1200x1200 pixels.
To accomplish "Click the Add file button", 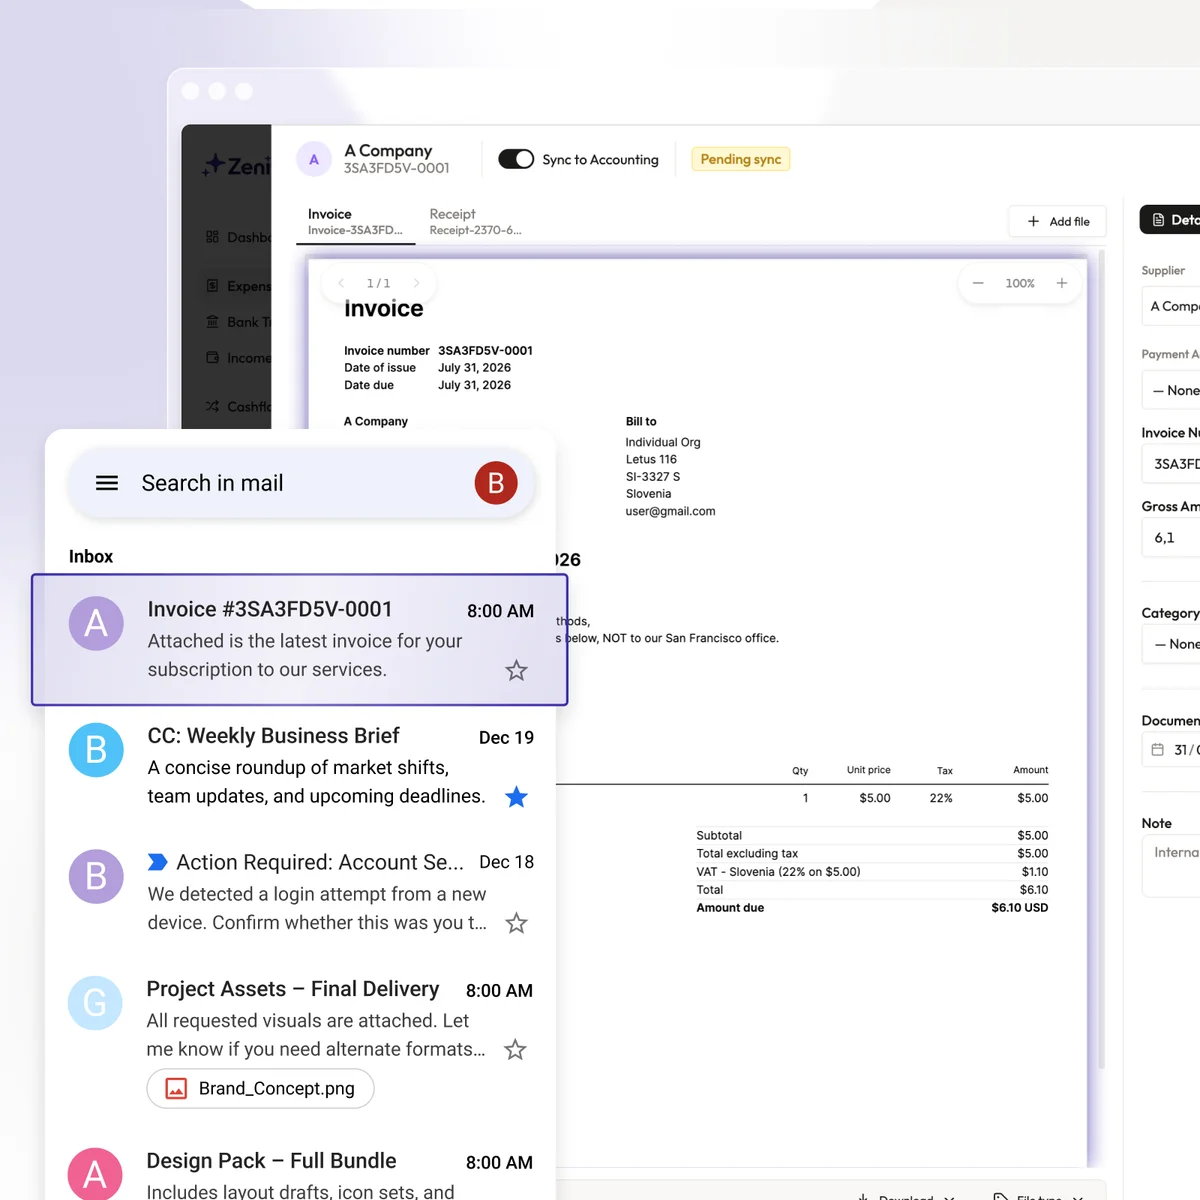I will click(1058, 221).
